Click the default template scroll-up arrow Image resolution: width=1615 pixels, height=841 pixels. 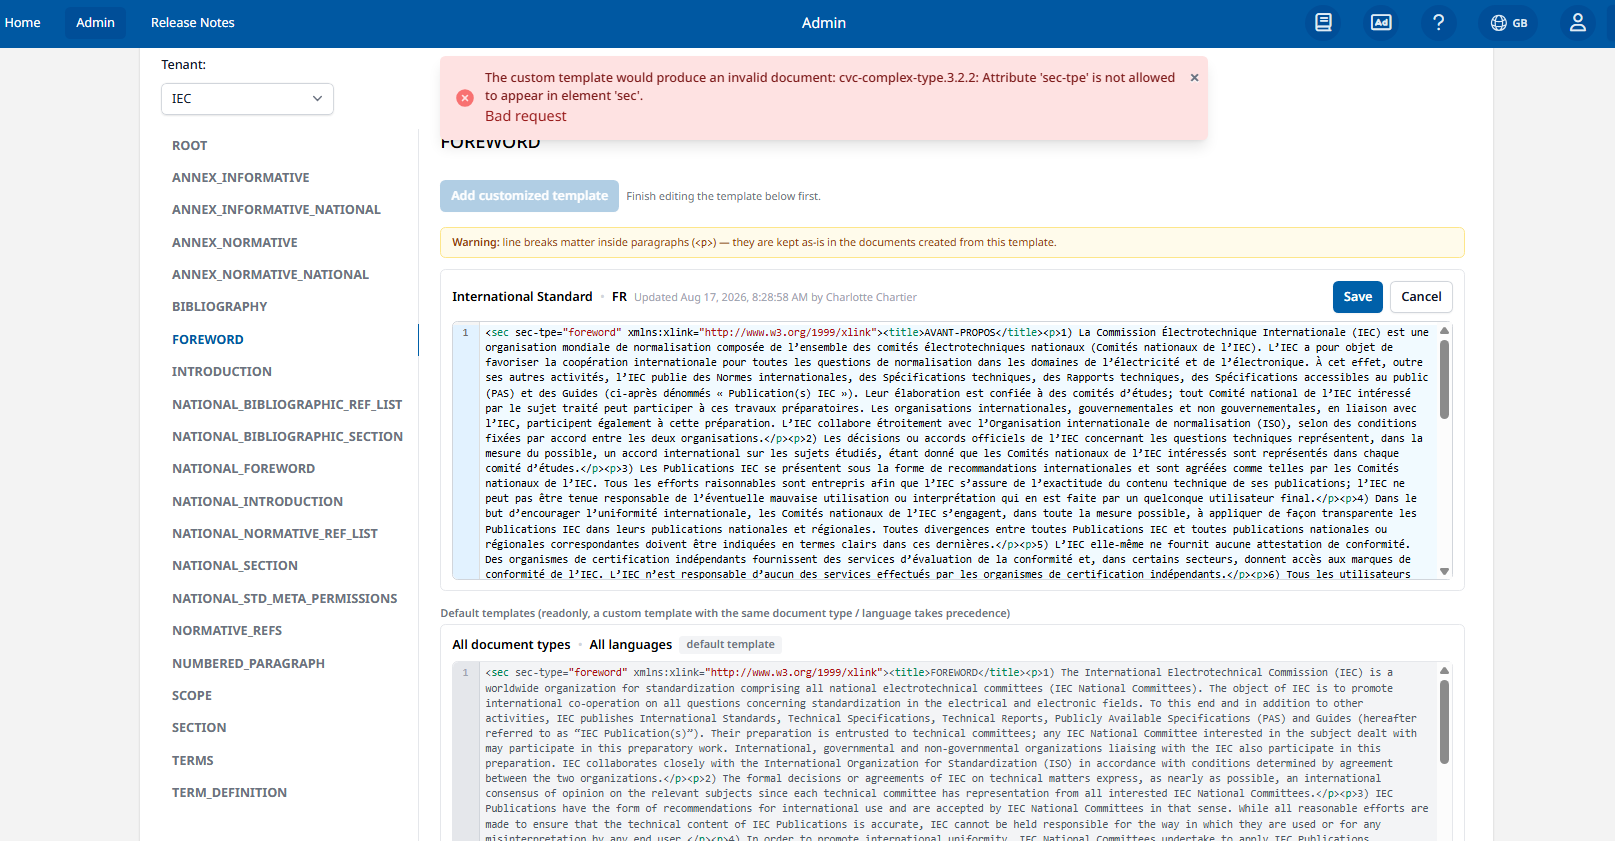(1444, 671)
